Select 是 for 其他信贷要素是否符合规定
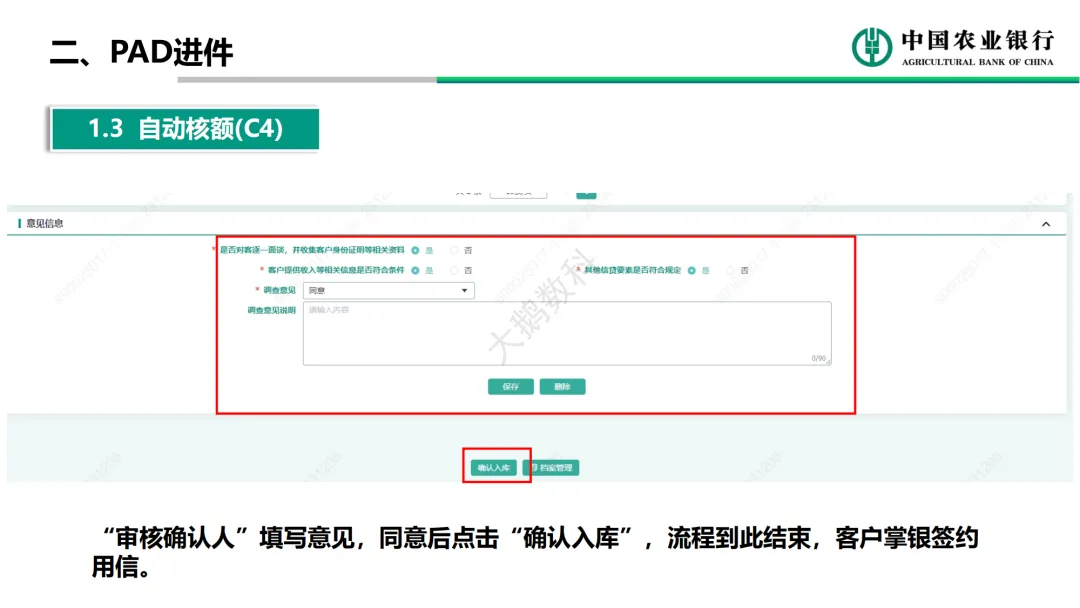1080x608 pixels. pos(691,270)
